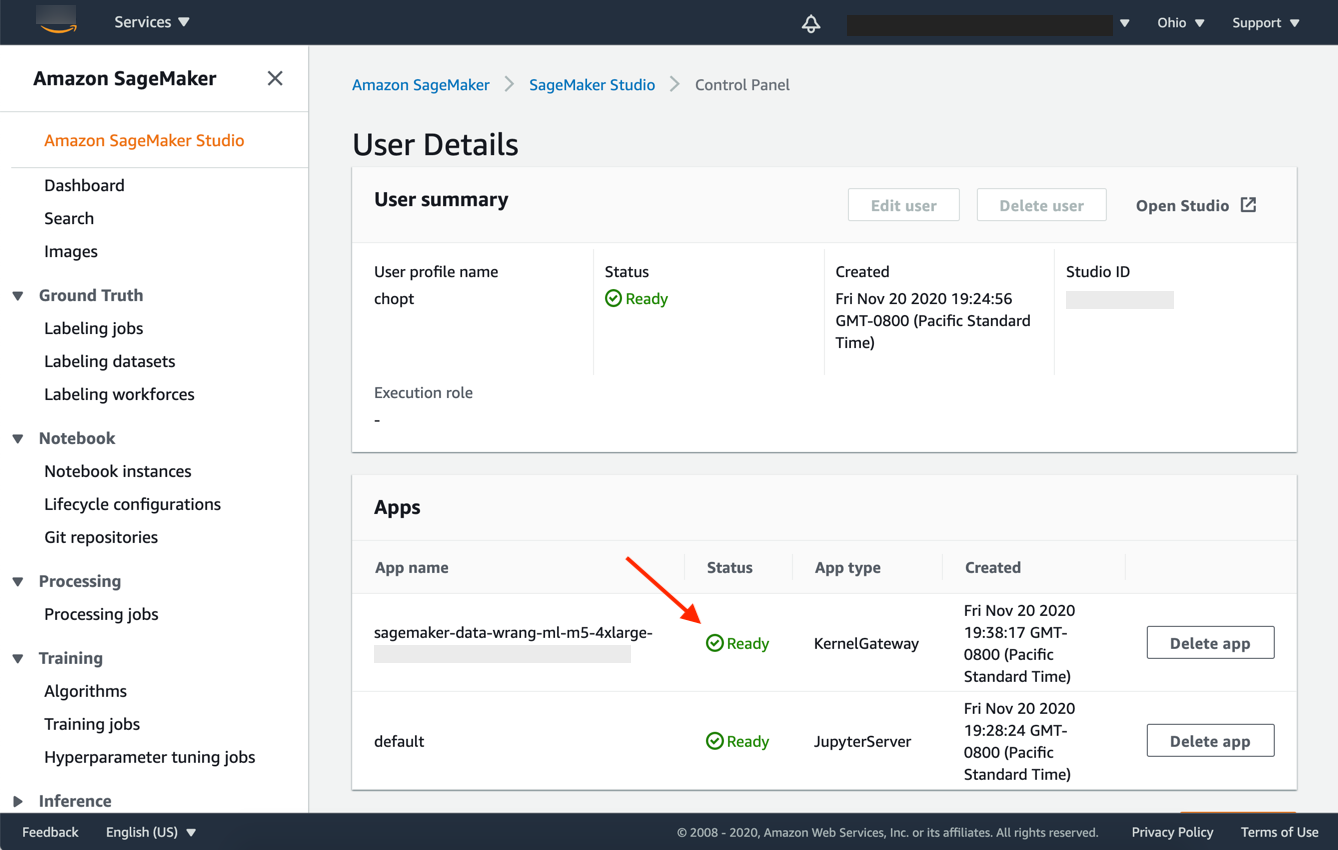
Task: Click the AWS logo icon
Action: pyautogui.click(x=57, y=20)
